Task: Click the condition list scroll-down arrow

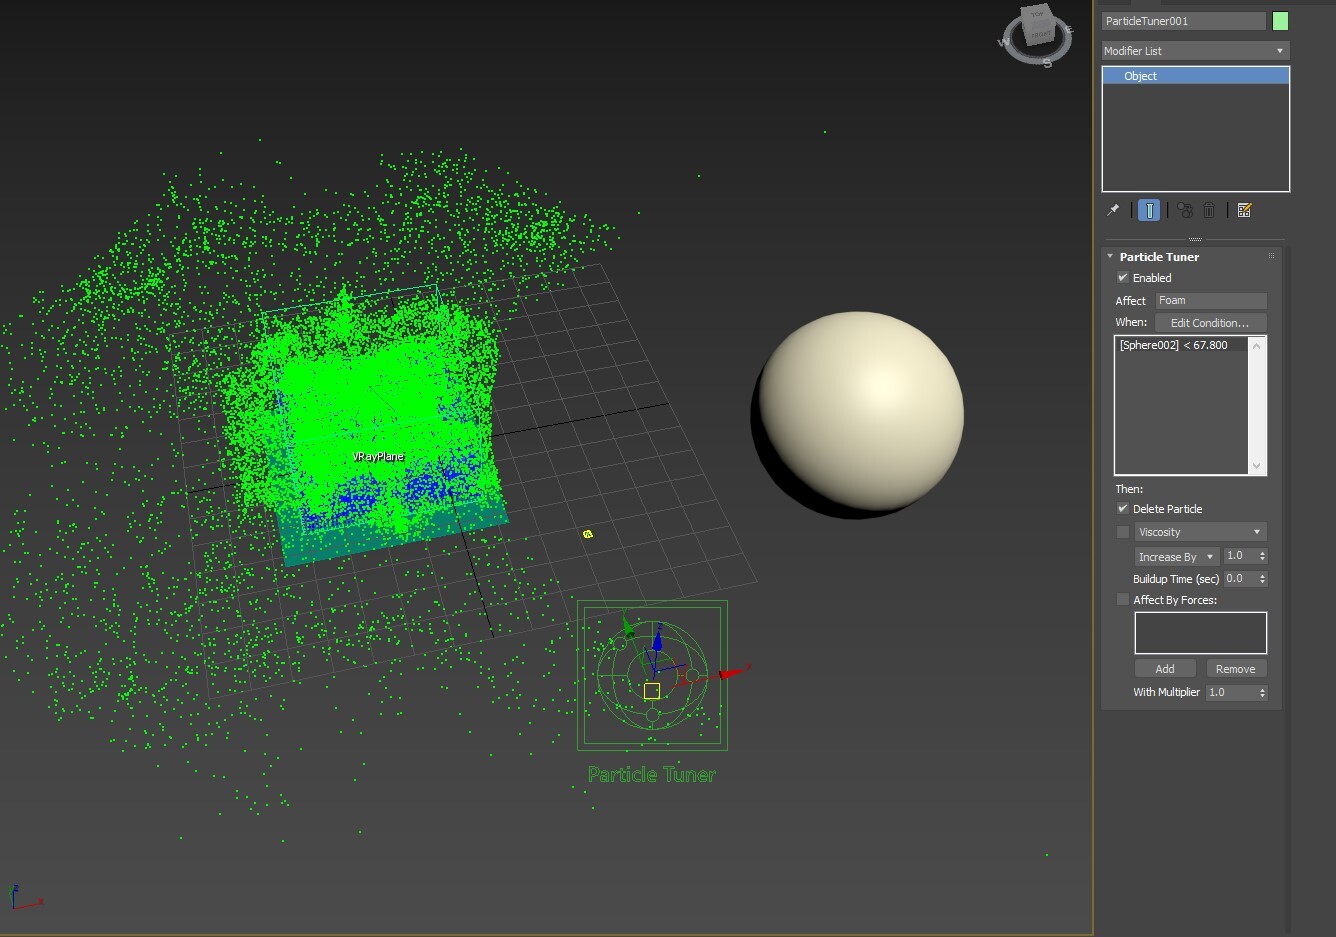Action: [1257, 466]
